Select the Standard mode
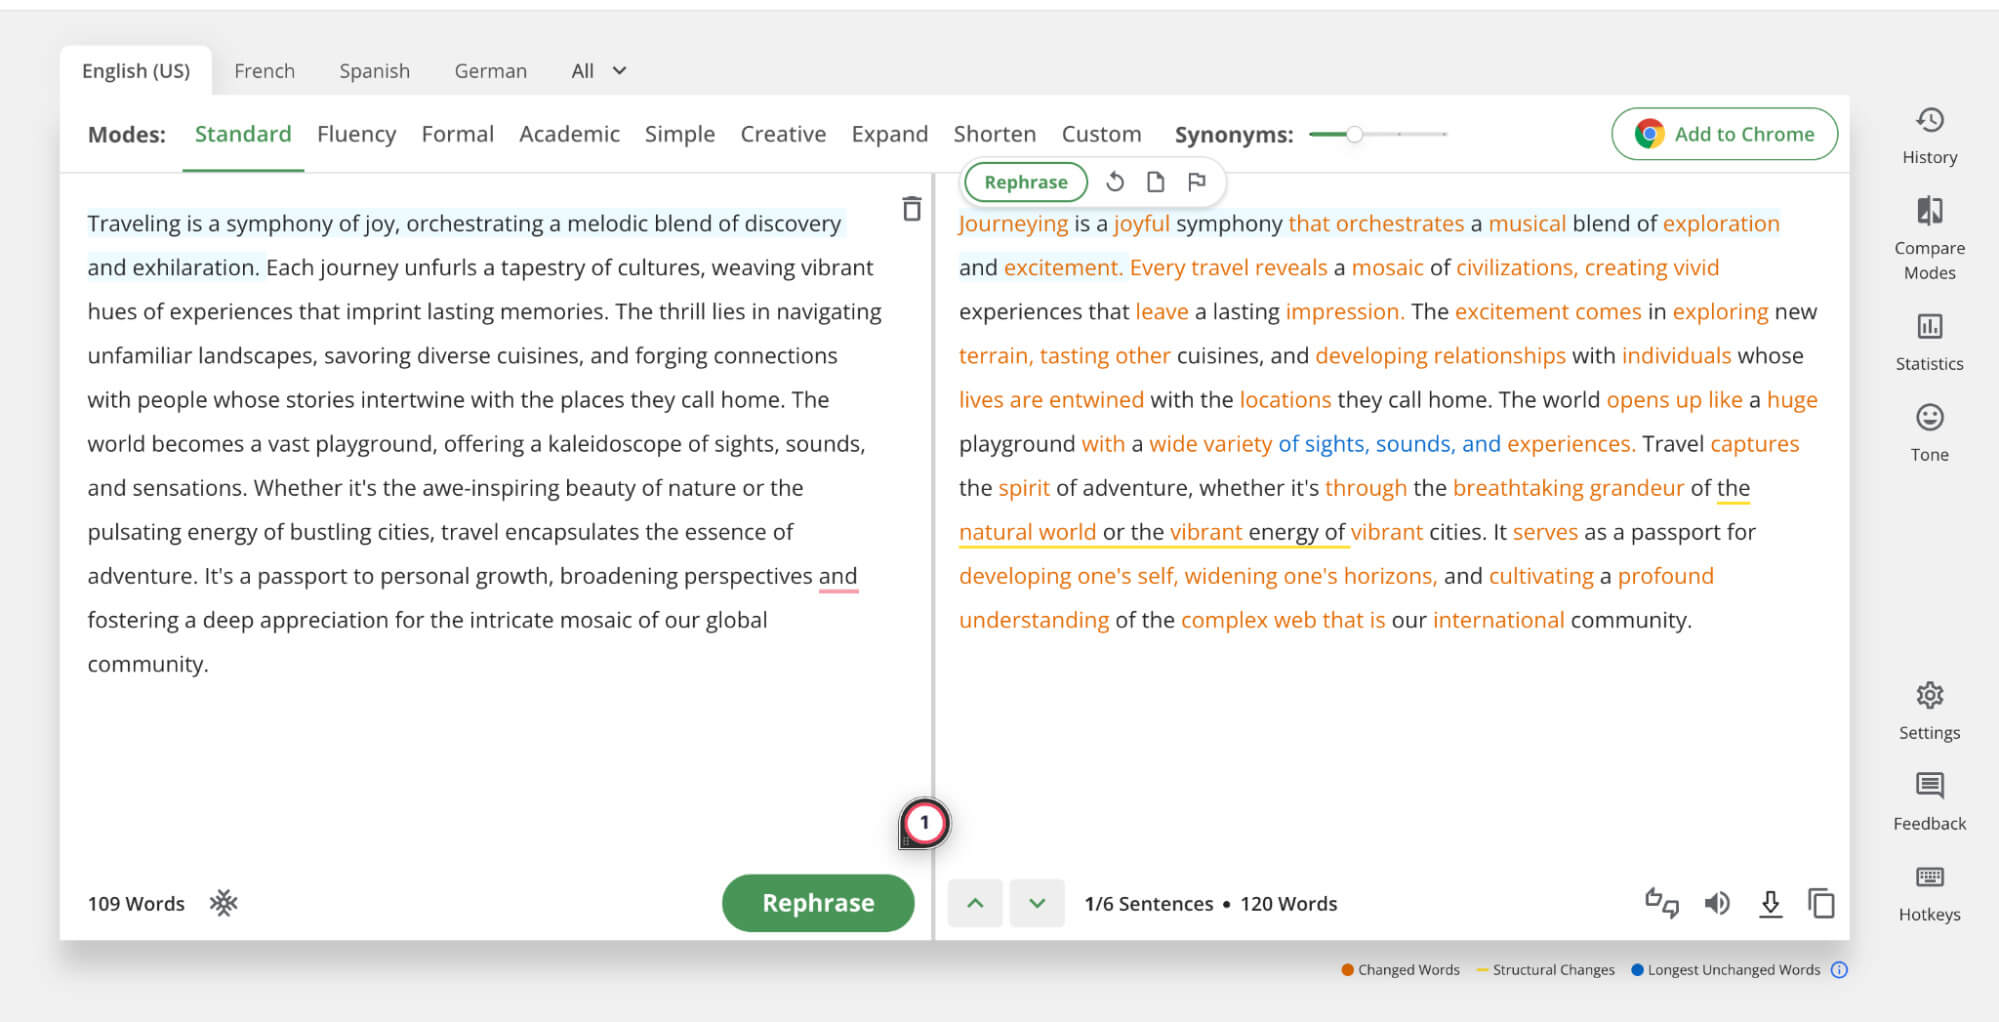Viewport: 1999px width, 1022px height. (243, 134)
